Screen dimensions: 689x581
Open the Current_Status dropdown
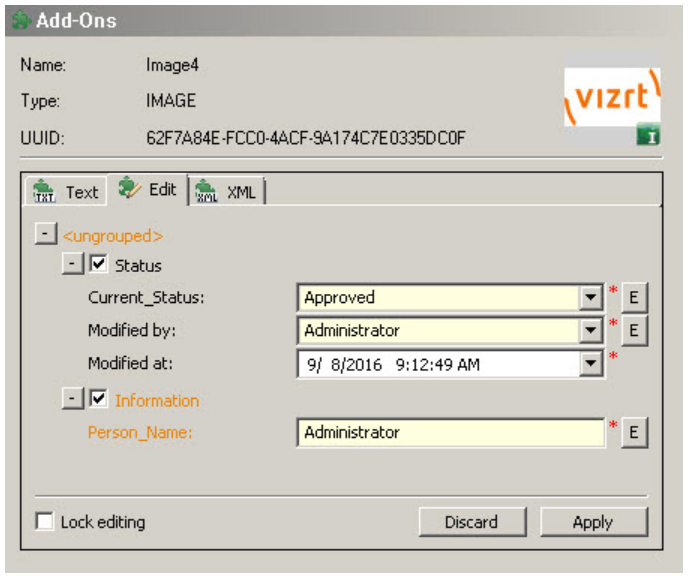click(591, 298)
